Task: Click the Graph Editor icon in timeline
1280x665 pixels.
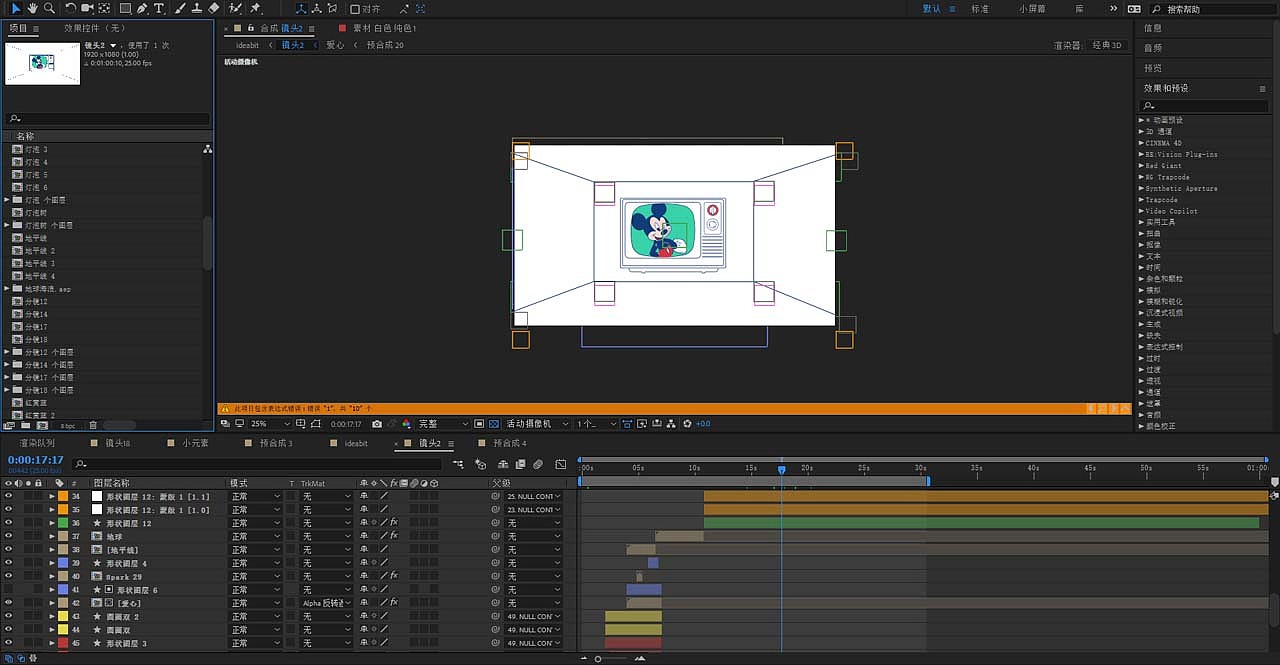Action: coord(560,464)
